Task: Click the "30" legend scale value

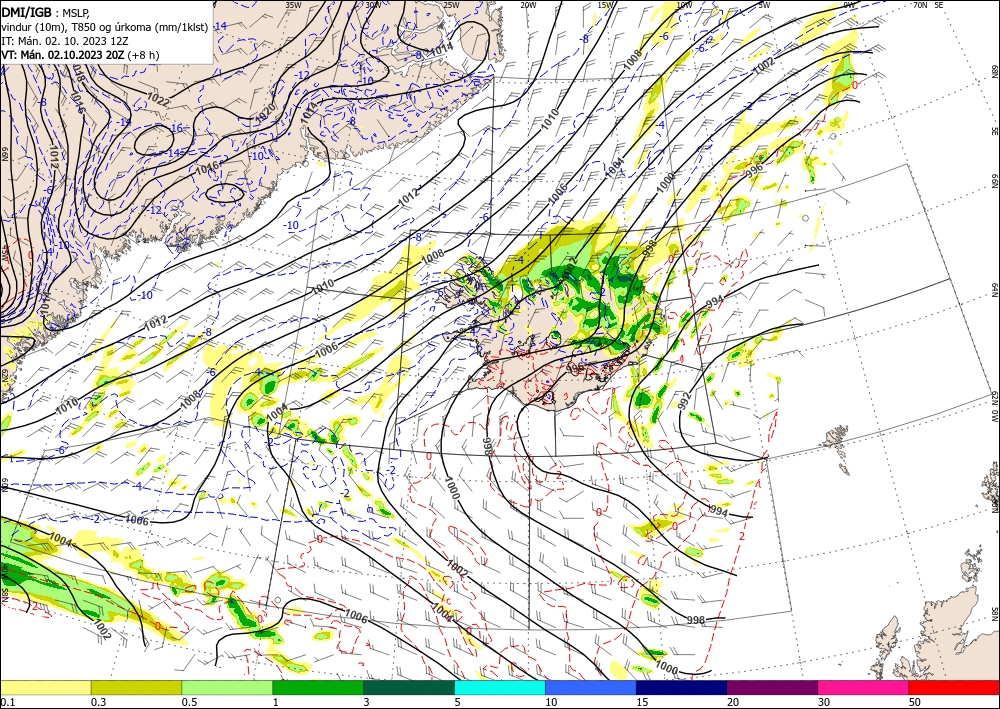Action: click(824, 702)
